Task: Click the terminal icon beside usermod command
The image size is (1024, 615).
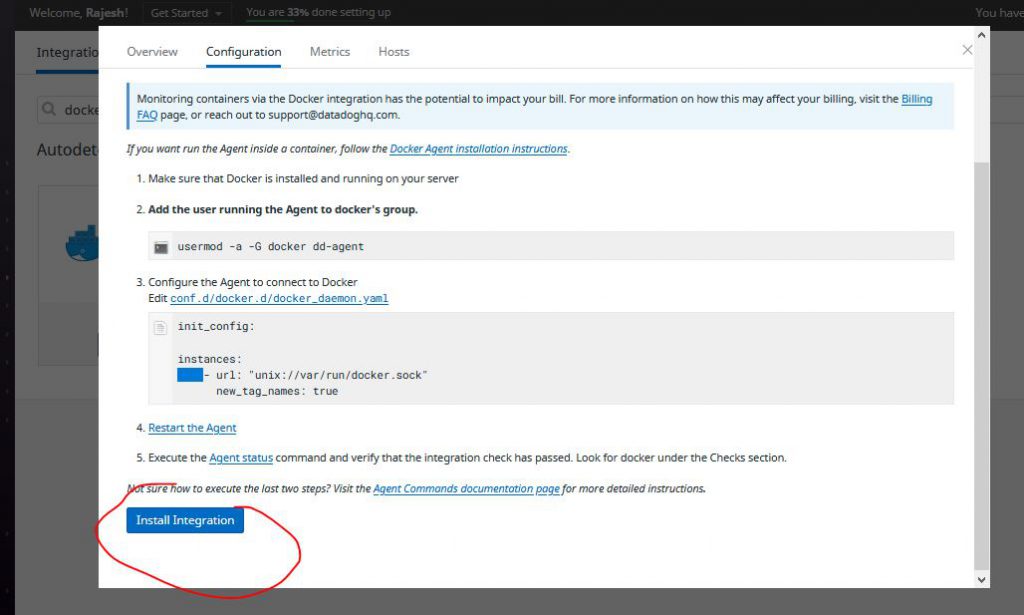Action: pos(161,247)
